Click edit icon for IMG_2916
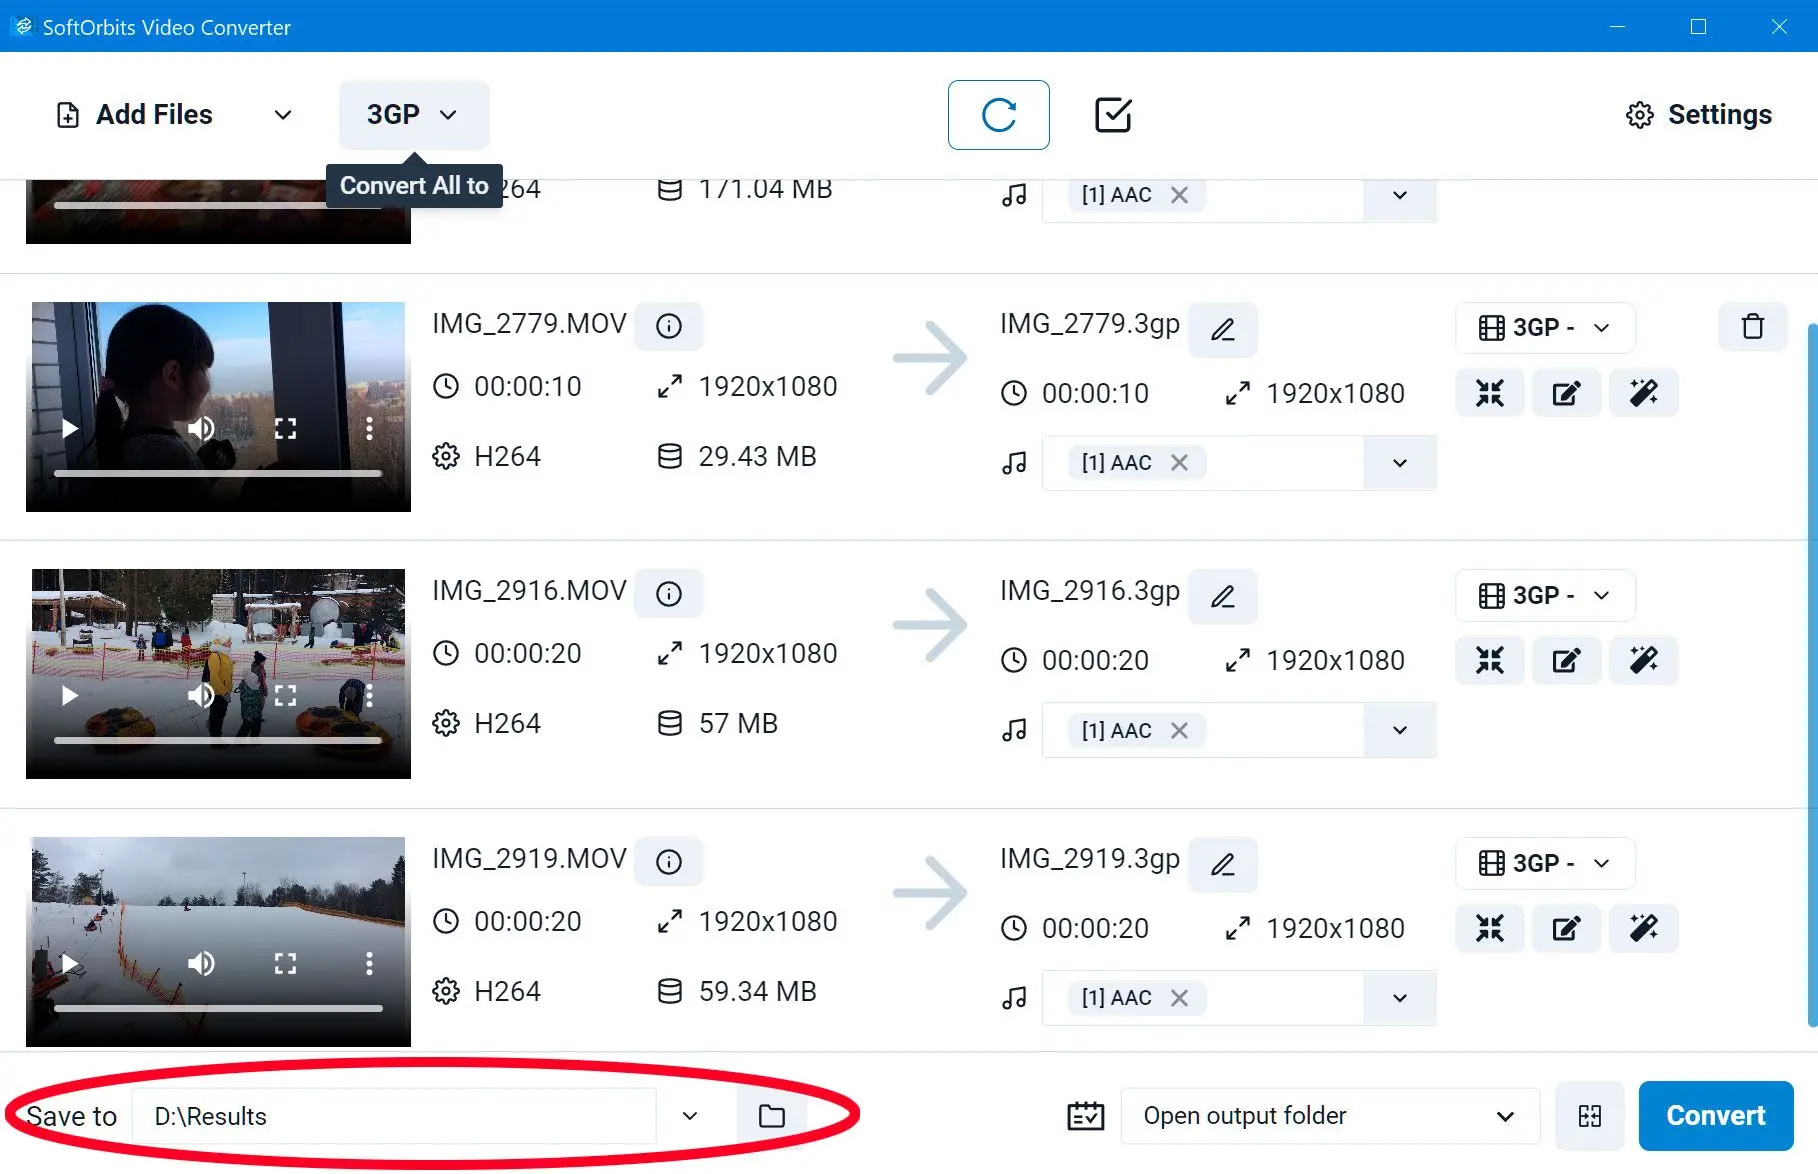The height and width of the screenshot is (1174, 1818). tap(1567, 660)
